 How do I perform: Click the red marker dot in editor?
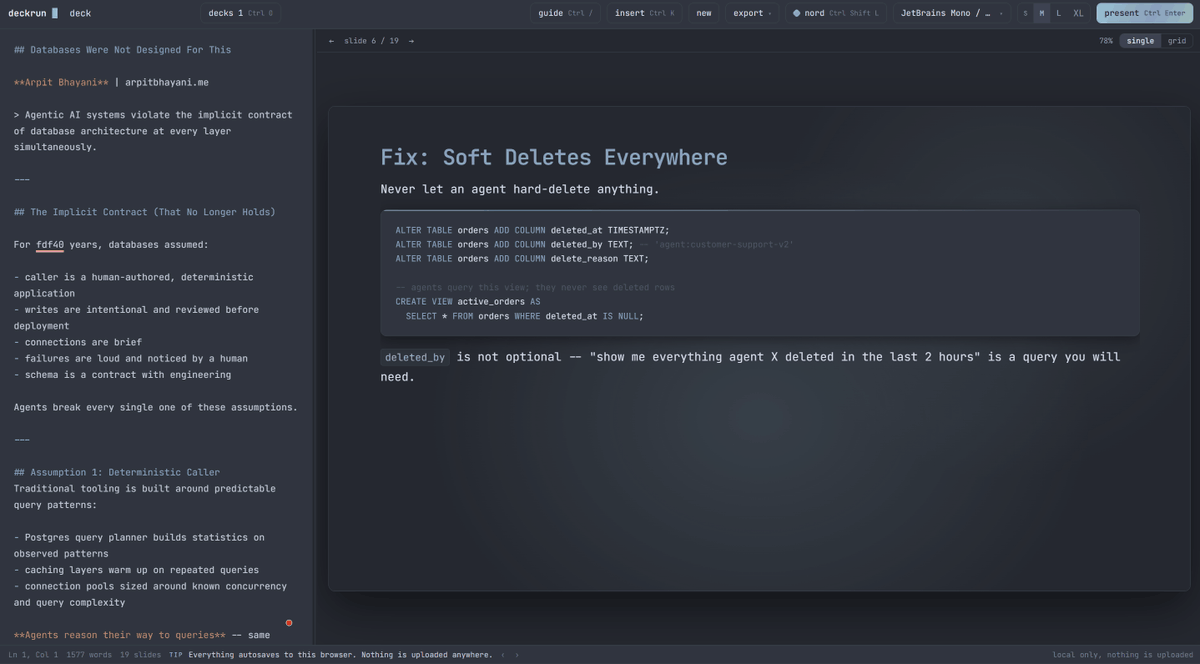tap(289, 623)
